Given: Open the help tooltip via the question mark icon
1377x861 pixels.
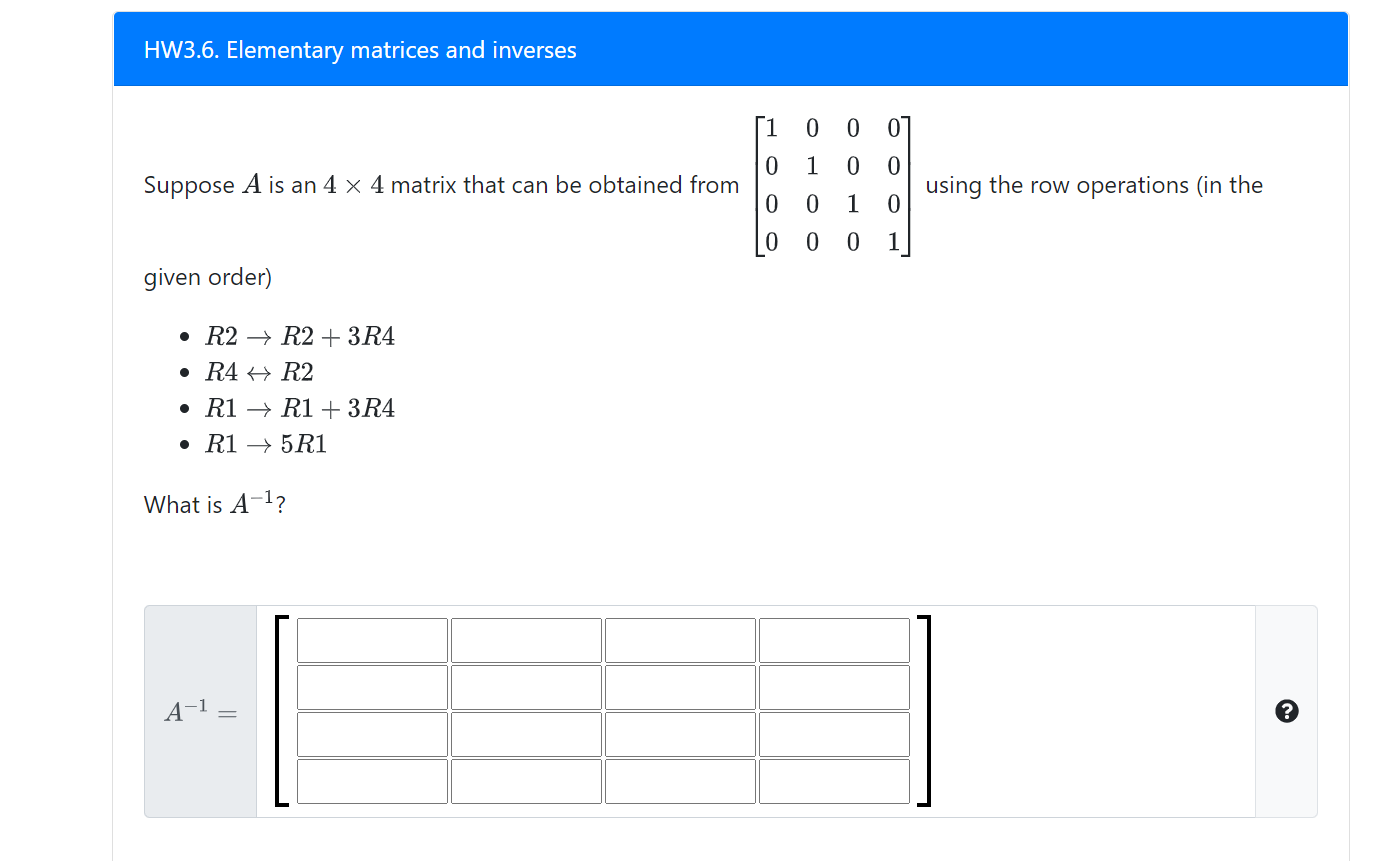Looking at the screenshot, I should pos(1288,711).
